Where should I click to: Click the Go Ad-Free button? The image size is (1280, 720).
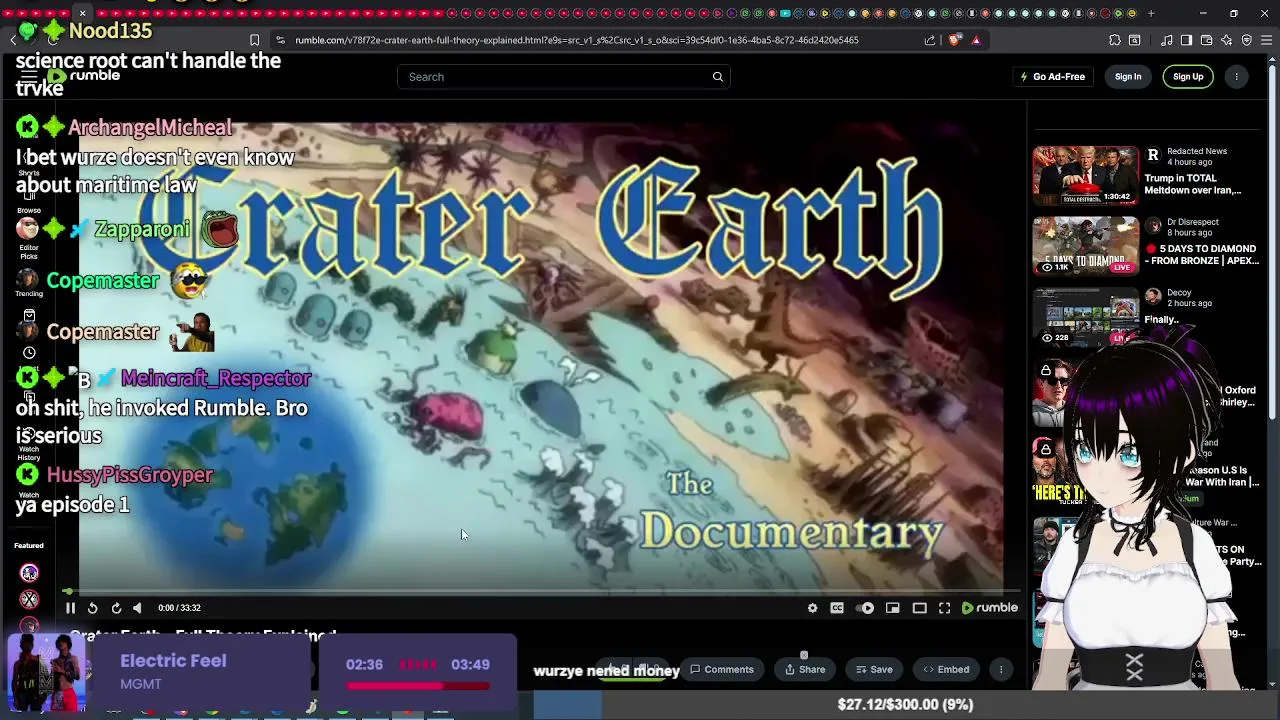(x=1052, y=77)
